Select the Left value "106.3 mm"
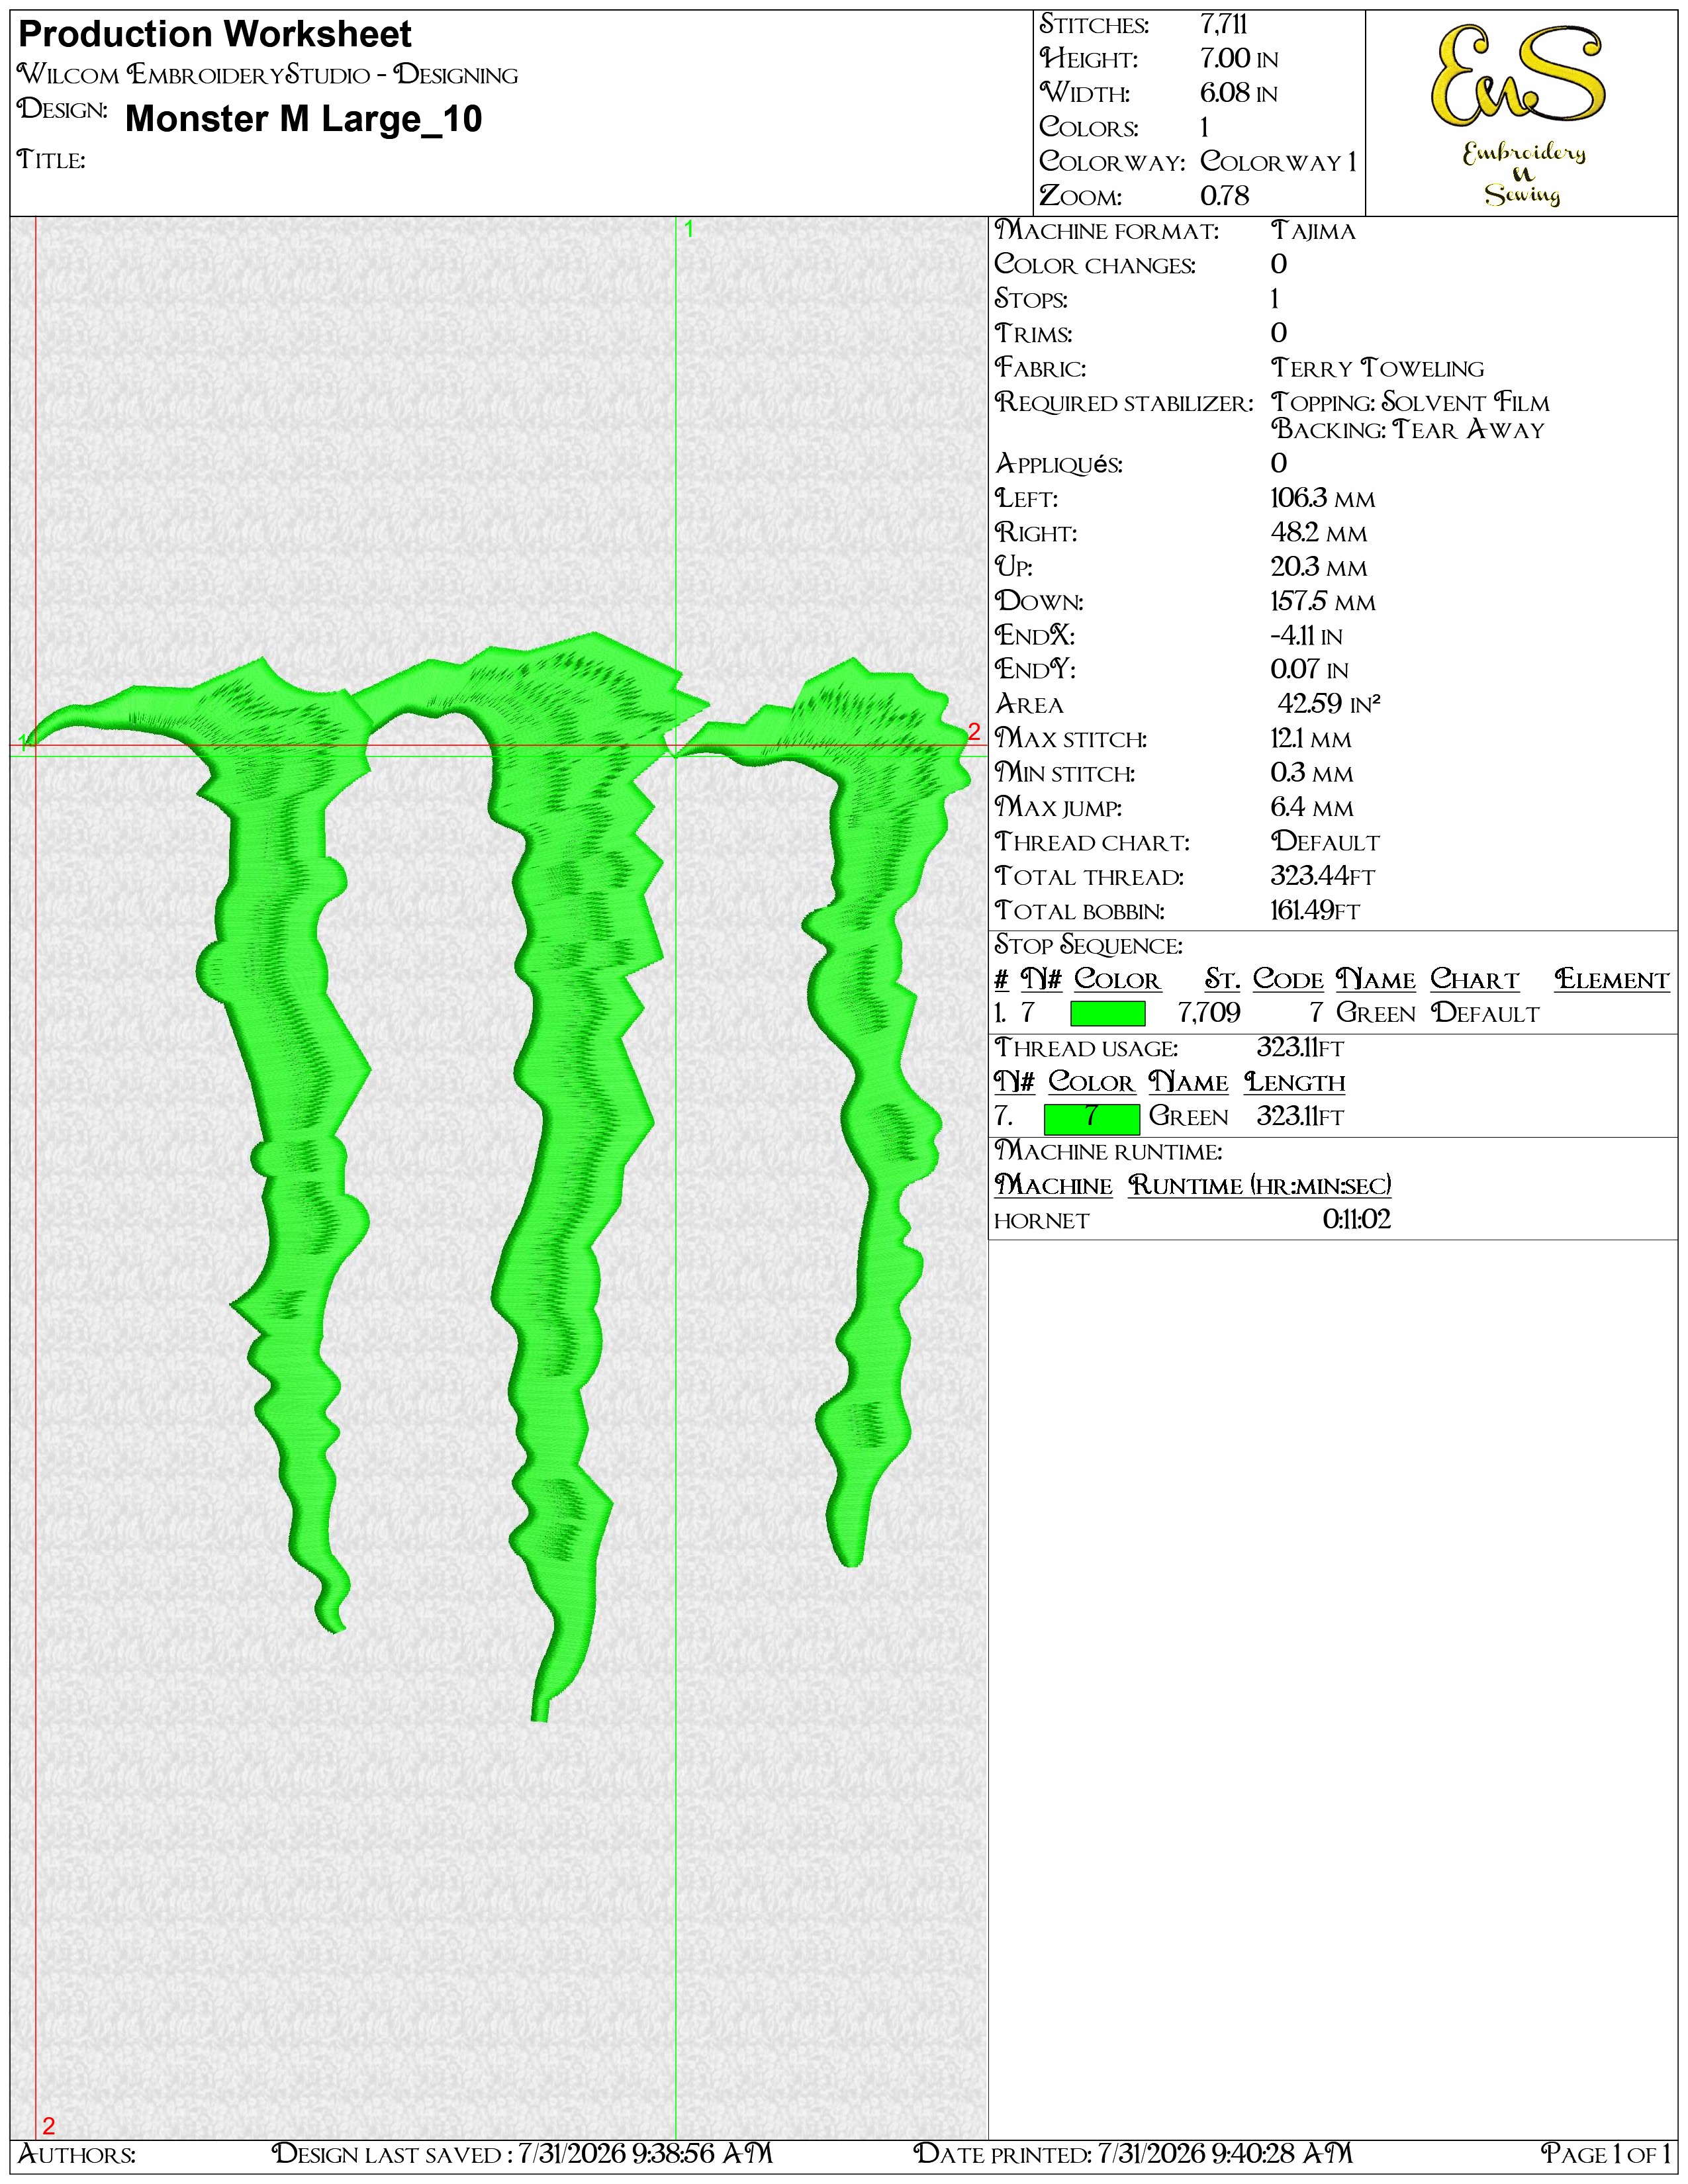Screen dimensions: 1688x2184 click(x=1323, y=498)
